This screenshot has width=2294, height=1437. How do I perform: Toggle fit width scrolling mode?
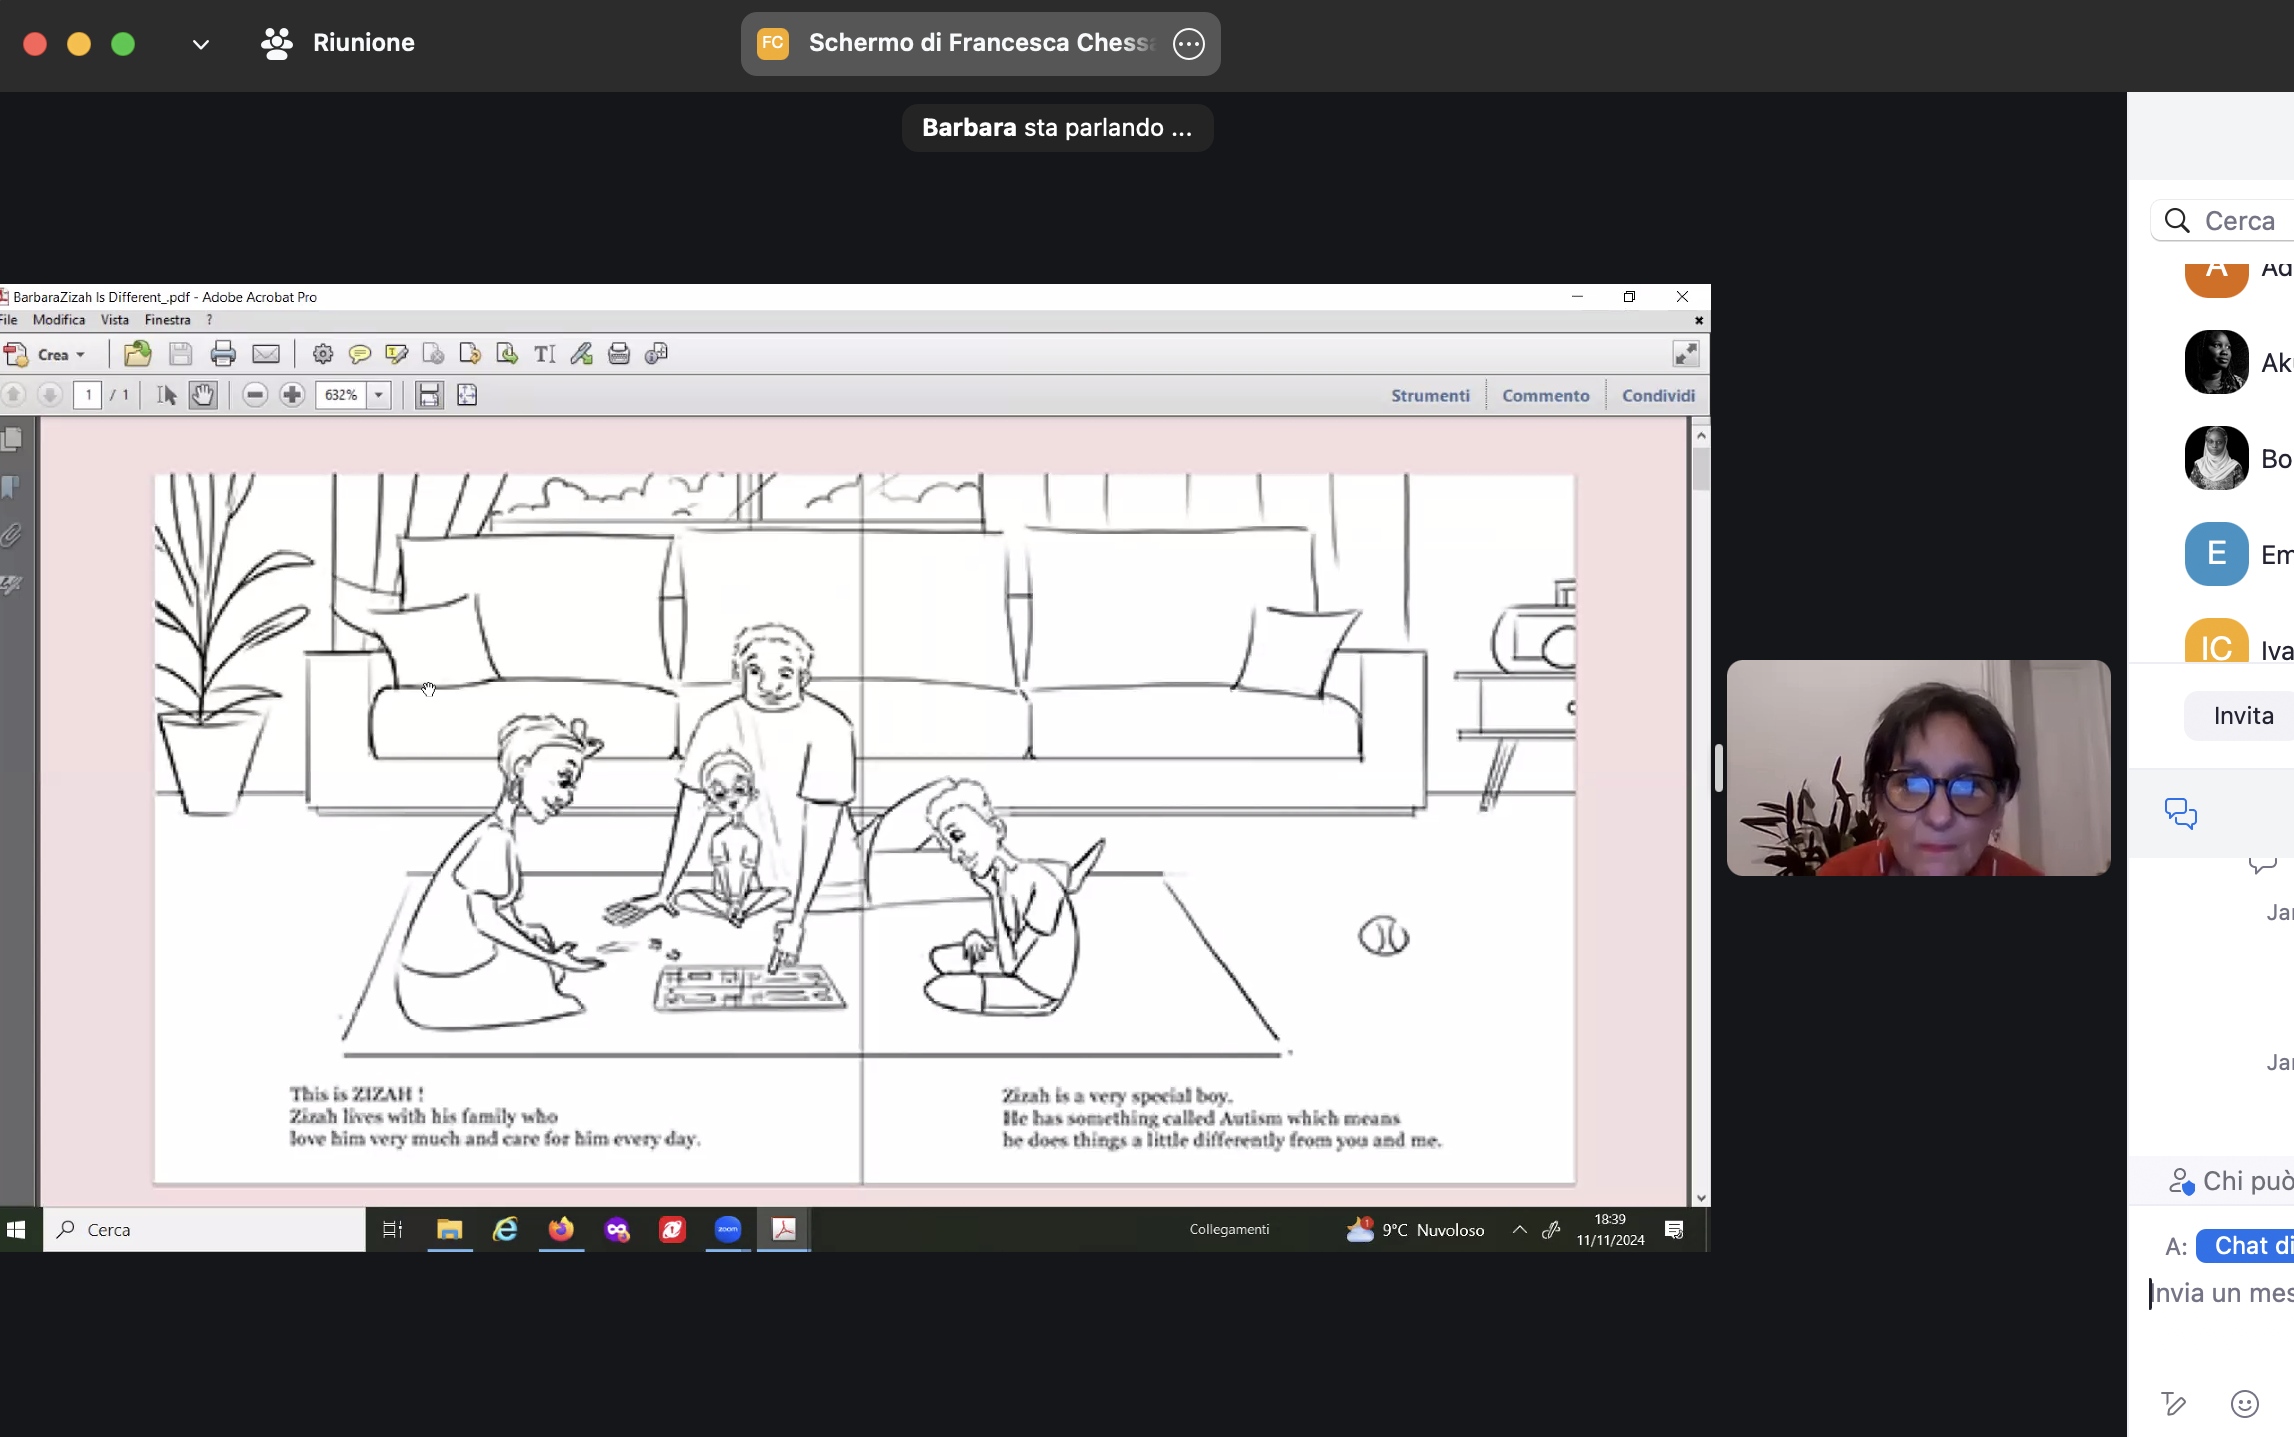pos(429,395)
